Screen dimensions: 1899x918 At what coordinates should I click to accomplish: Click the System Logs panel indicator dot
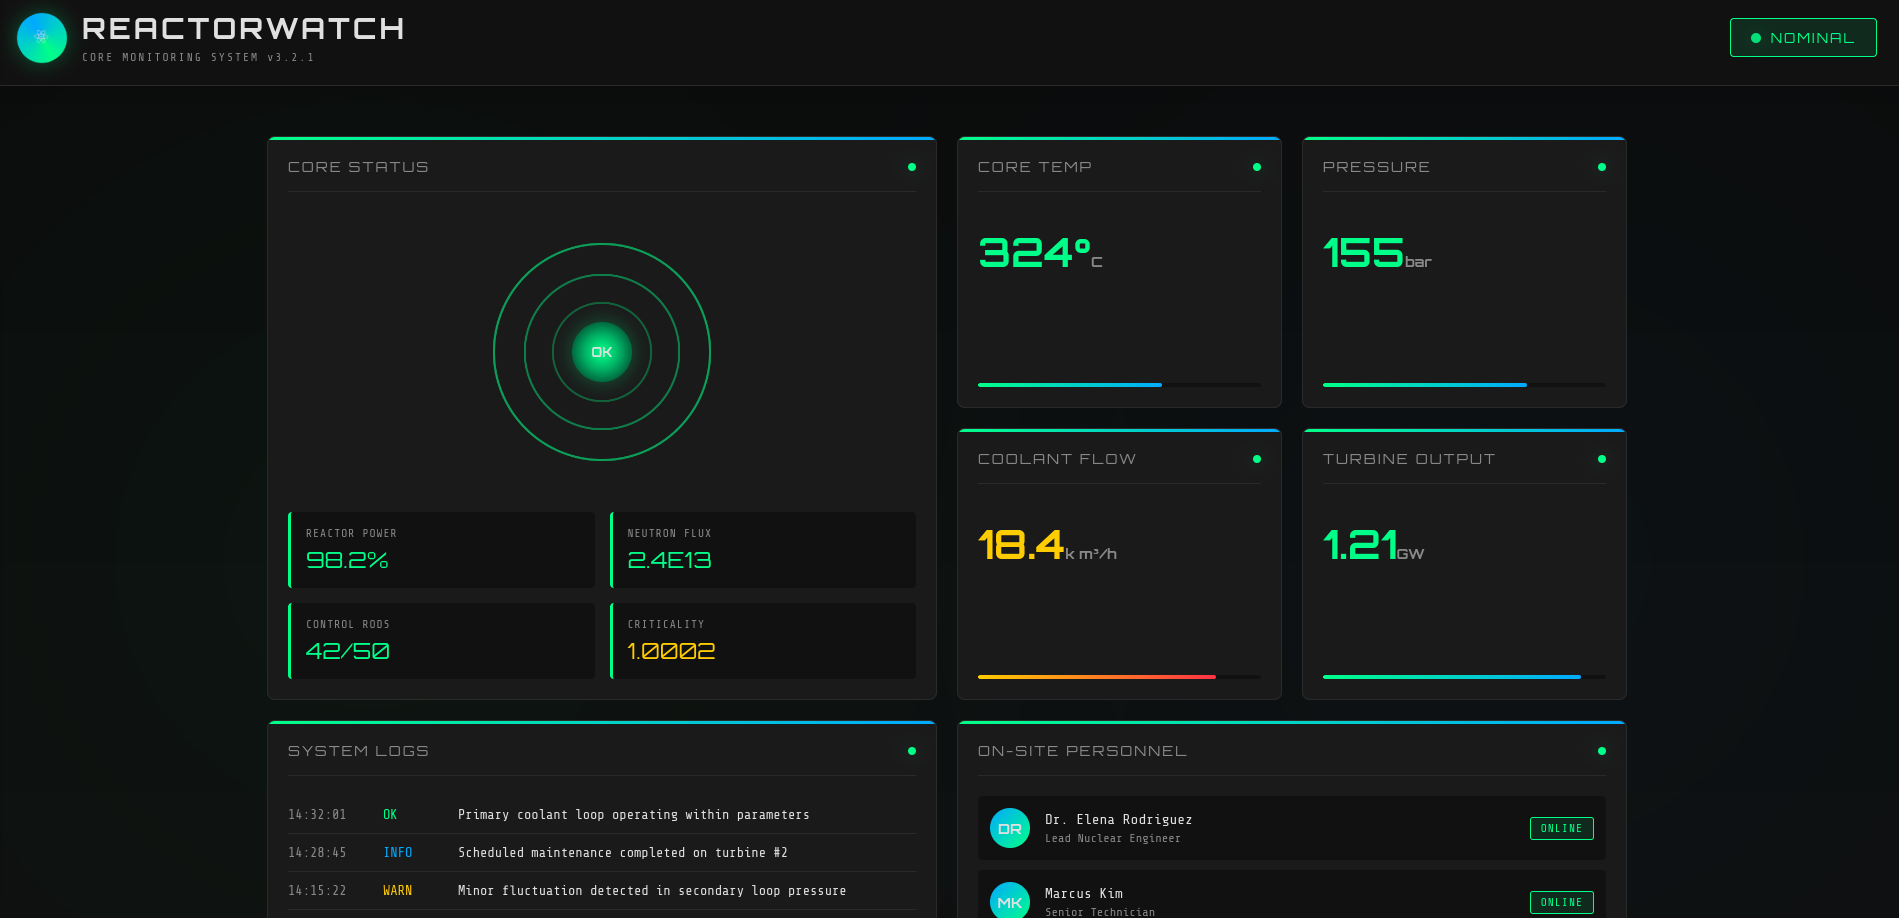click(x=912, y=751)
